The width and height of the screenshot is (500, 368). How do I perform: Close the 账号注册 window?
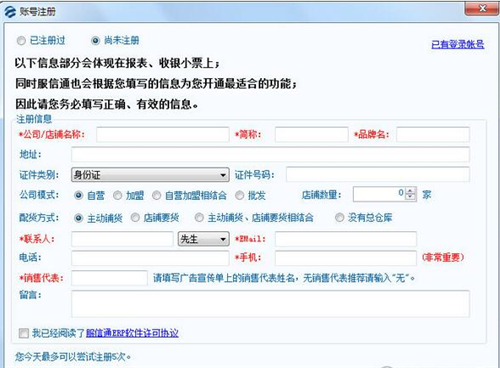(482, 8)
